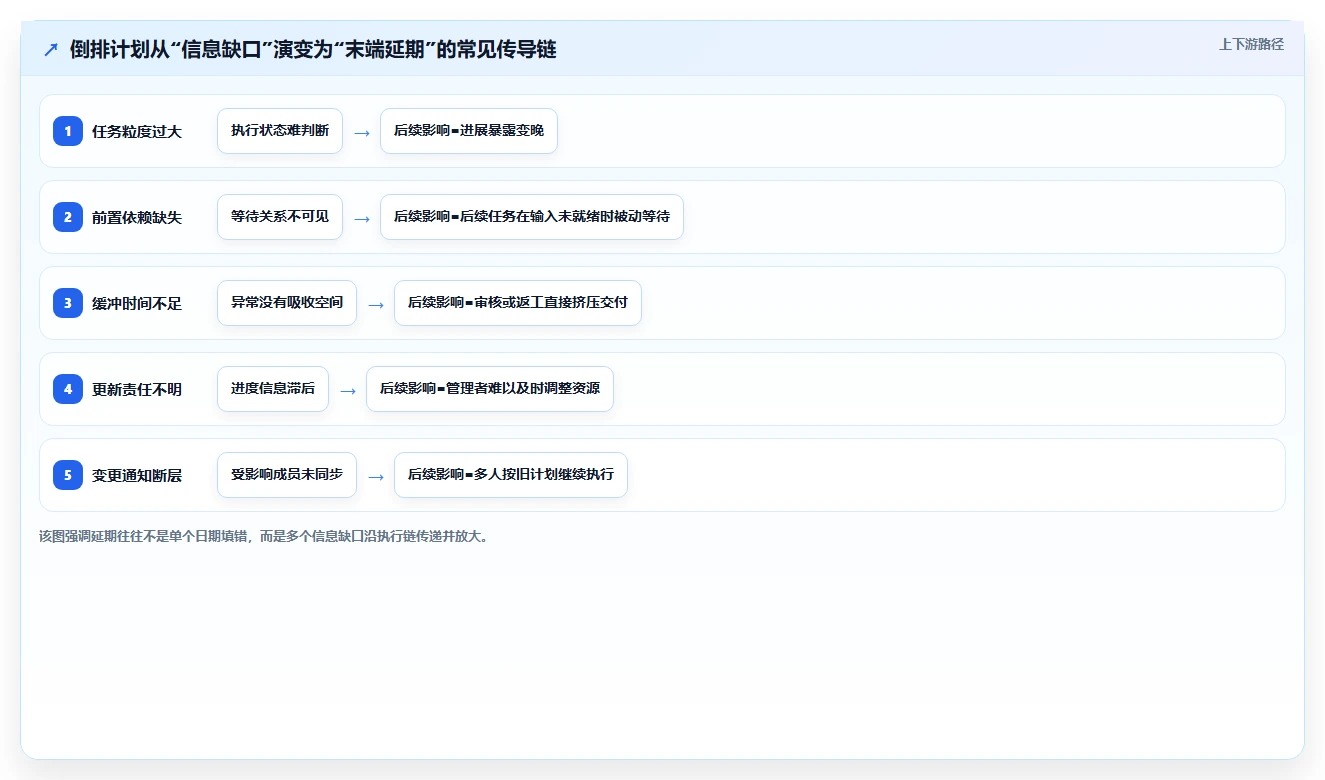Select the 缓冲时间不足 row label
This screenshot has height=780, width=1325.
coord(137,303)
